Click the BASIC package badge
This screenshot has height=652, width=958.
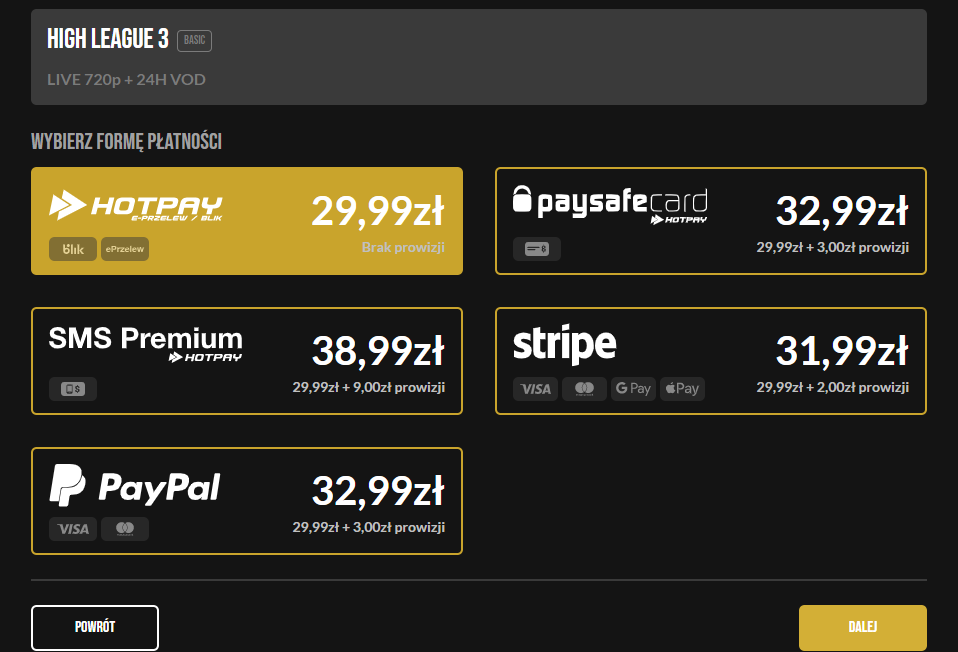[194, 40]
